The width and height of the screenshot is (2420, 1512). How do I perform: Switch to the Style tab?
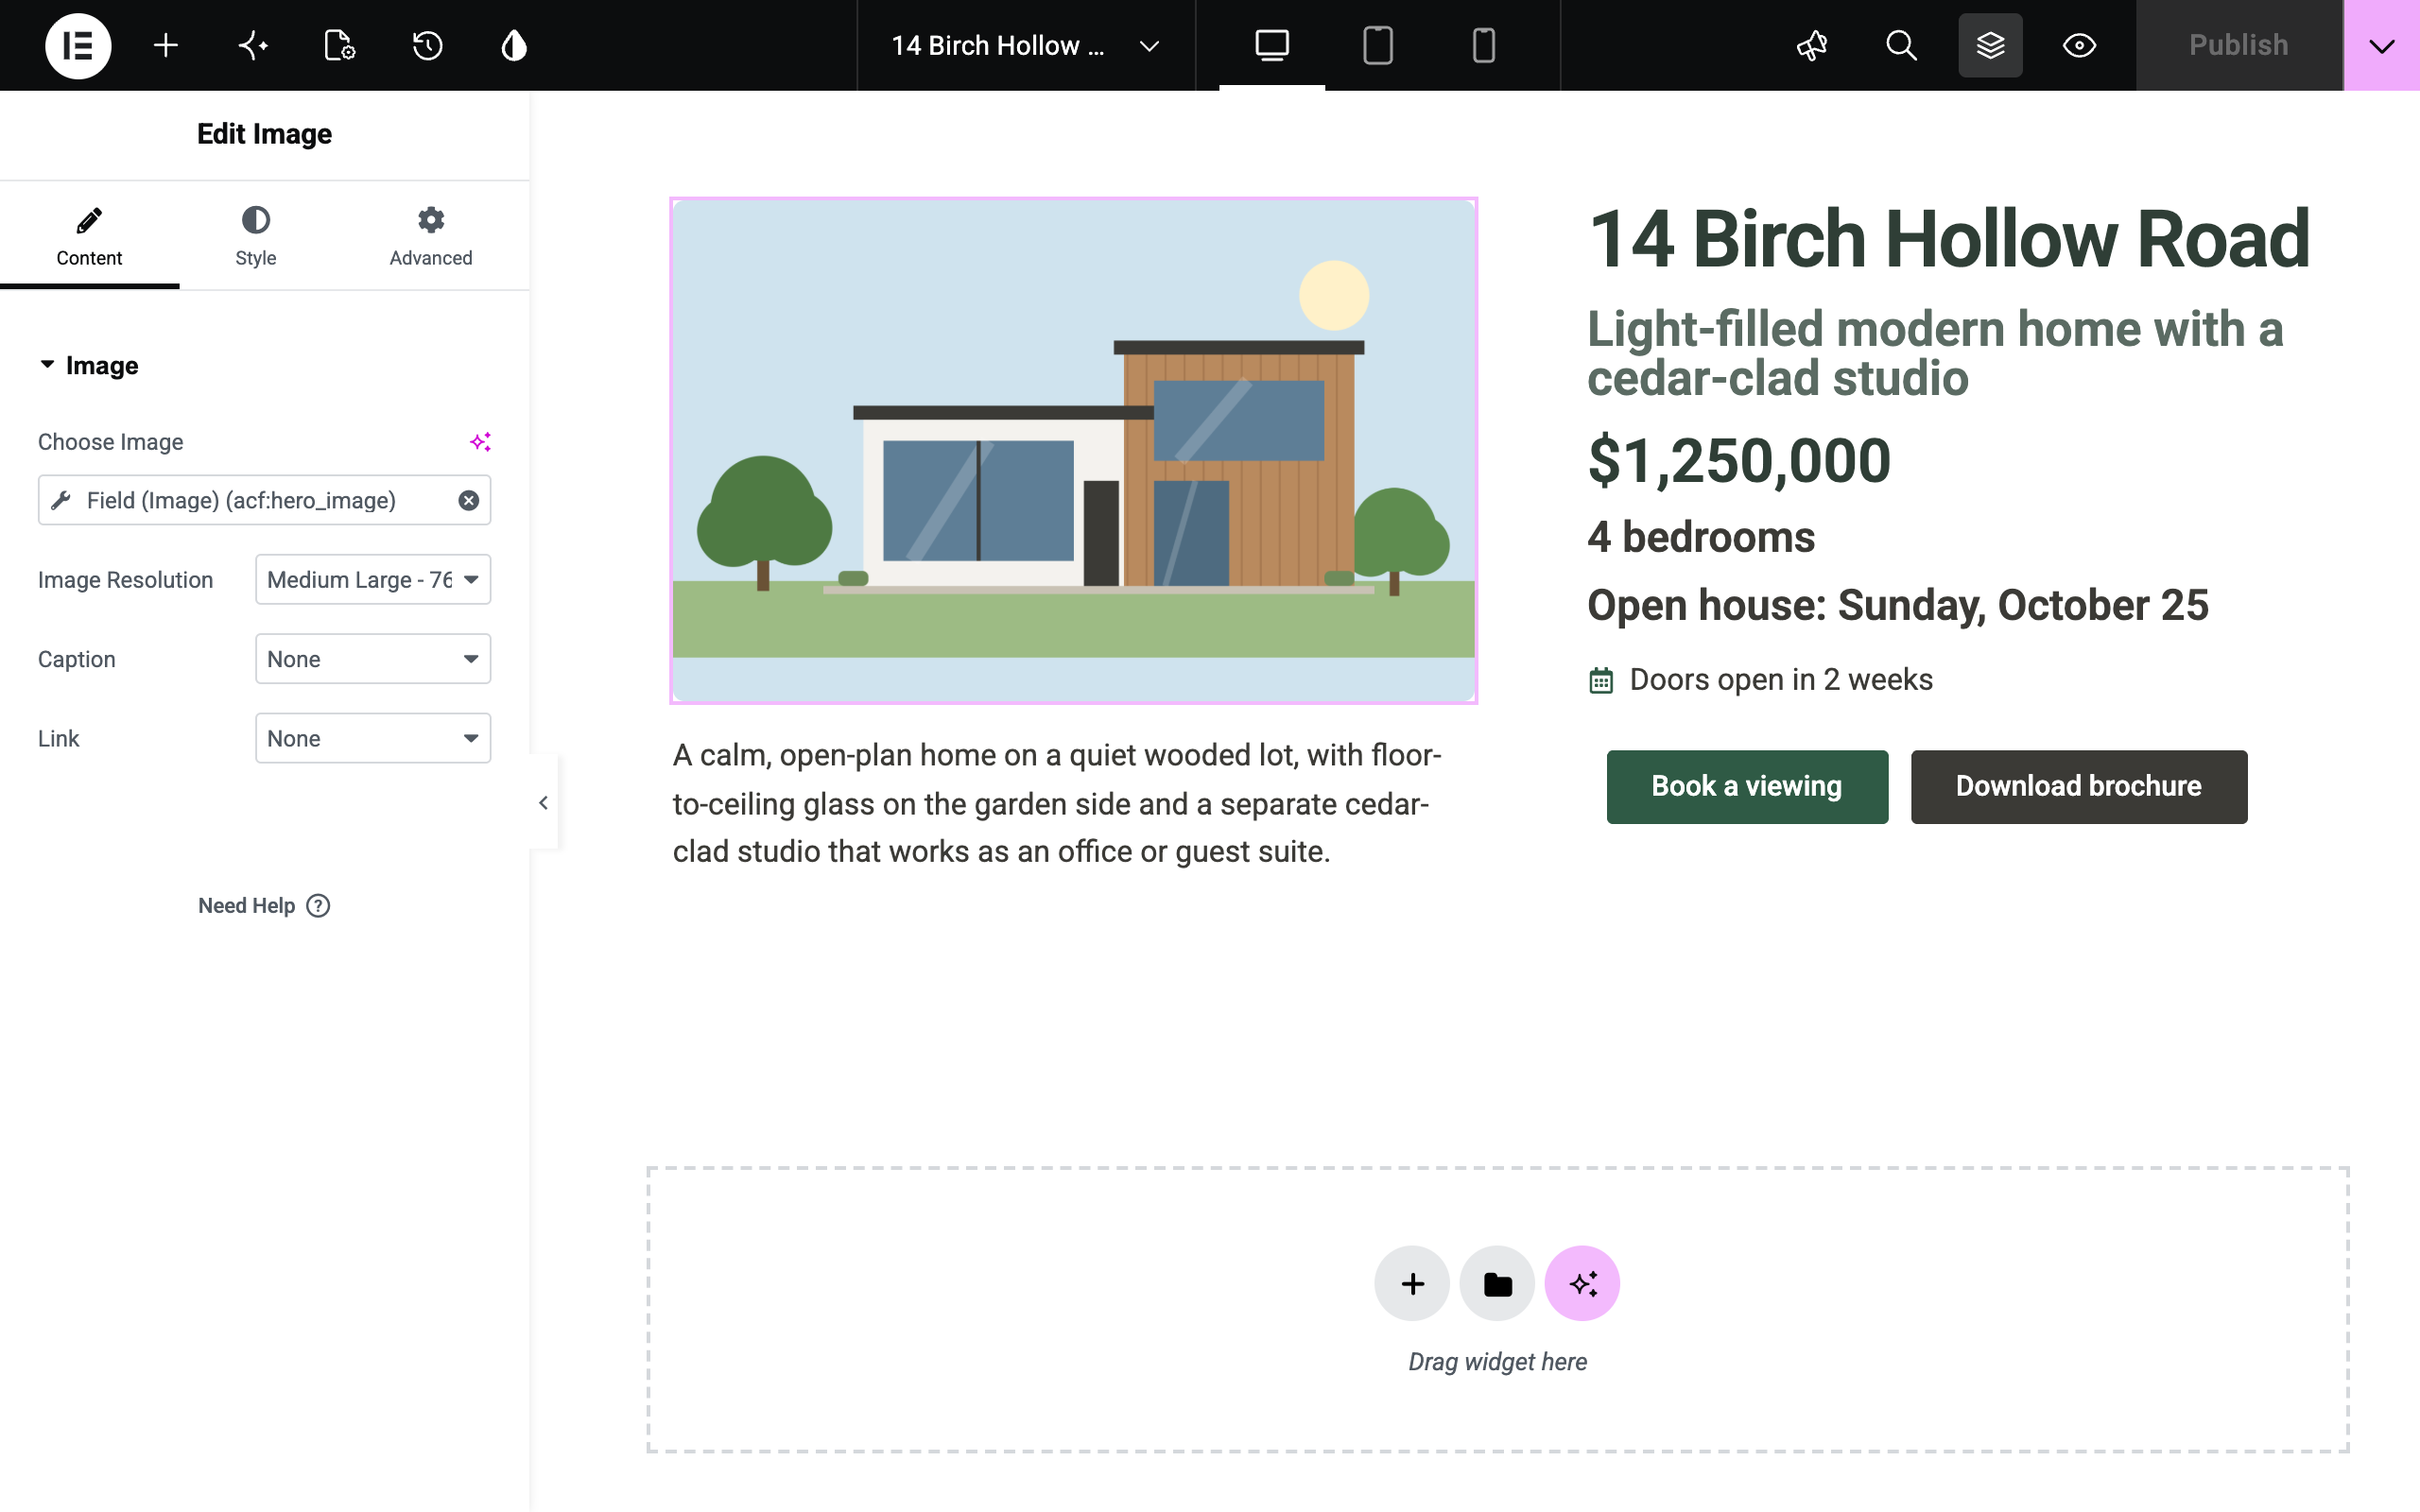[x=255, y=237]
